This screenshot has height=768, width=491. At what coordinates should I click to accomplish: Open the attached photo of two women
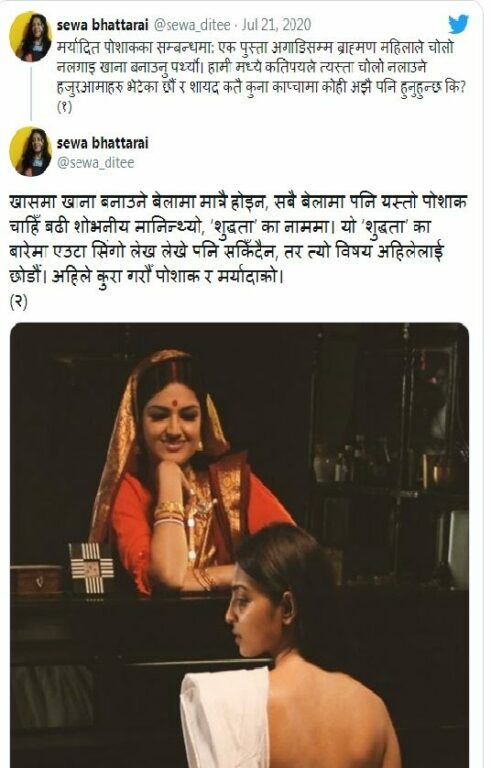(239, 545)
